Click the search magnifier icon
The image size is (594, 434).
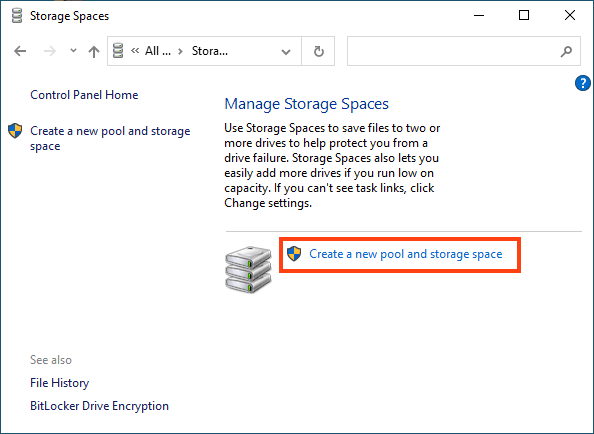(x=566, y=51)
